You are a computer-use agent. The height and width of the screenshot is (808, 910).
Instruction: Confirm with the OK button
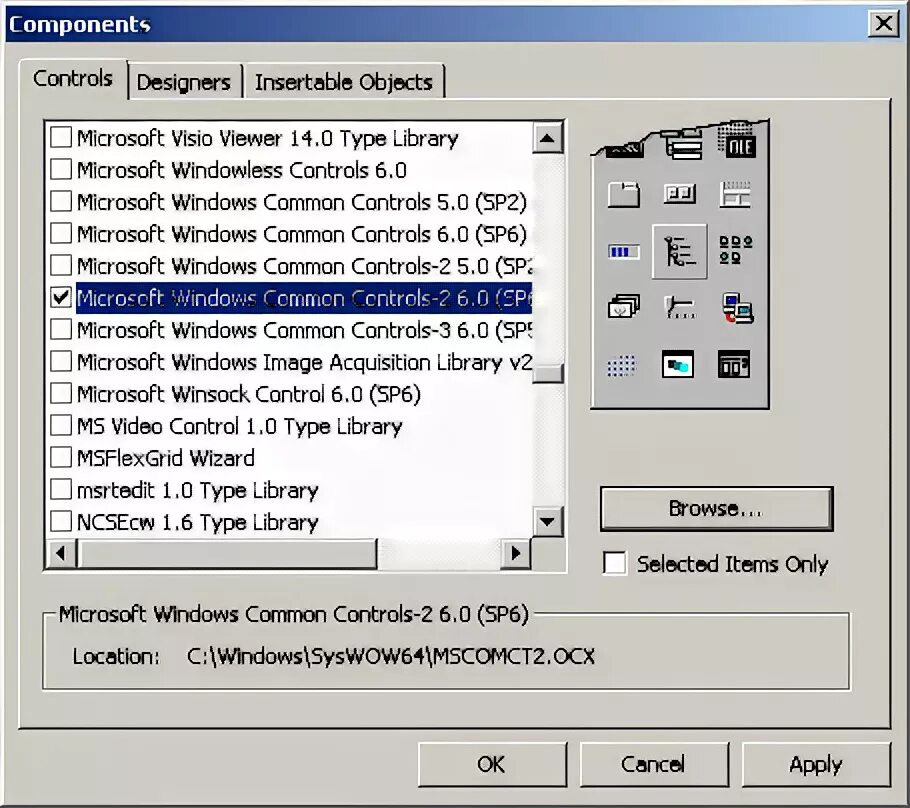[492, 764]
